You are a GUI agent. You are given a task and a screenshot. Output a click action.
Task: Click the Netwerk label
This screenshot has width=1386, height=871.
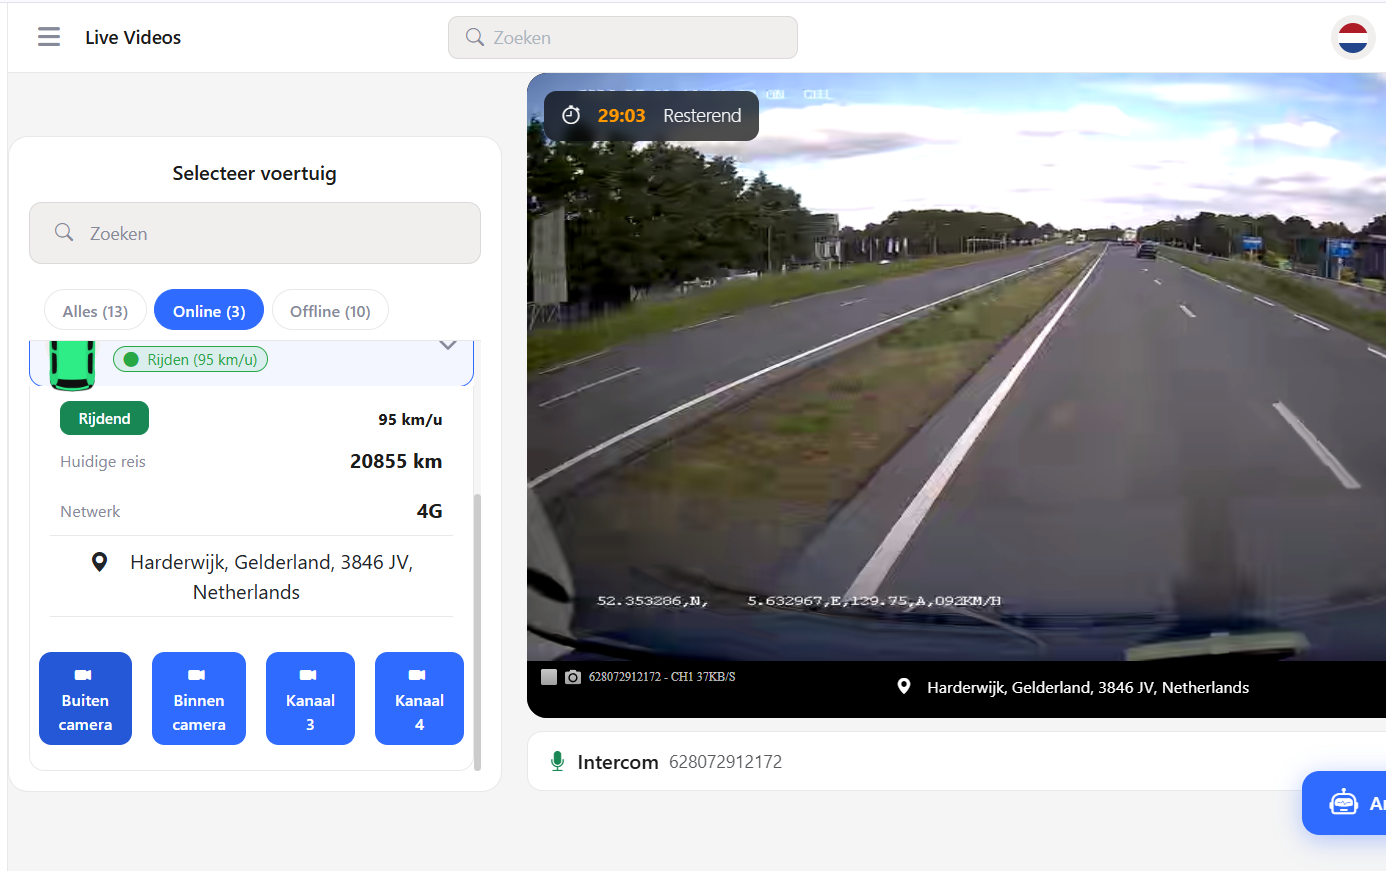coord(90,511)
